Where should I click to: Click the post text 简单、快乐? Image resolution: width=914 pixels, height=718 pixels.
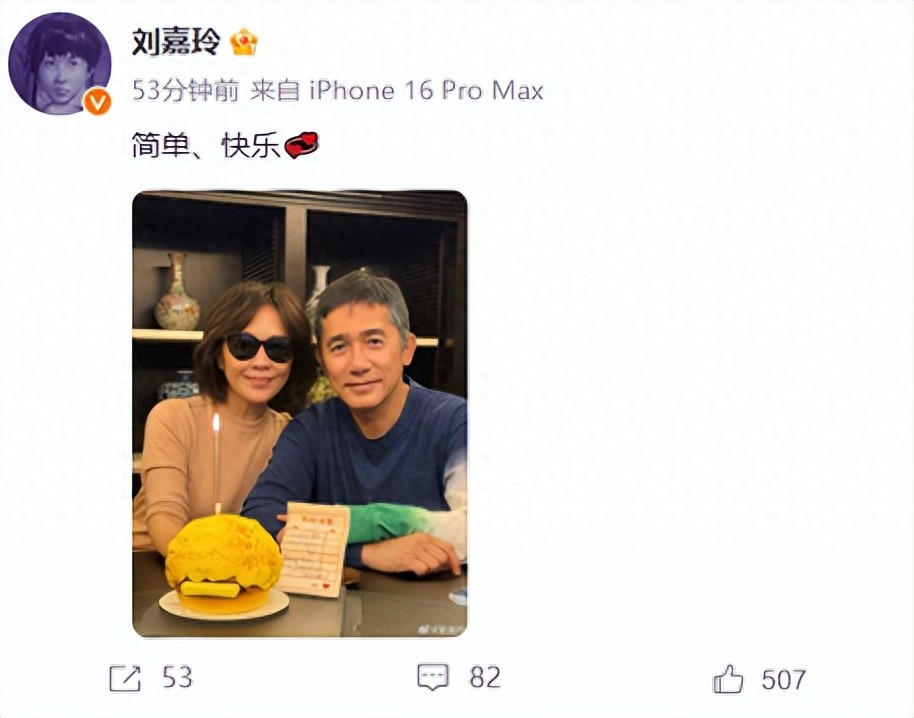(x=206, y=145)
